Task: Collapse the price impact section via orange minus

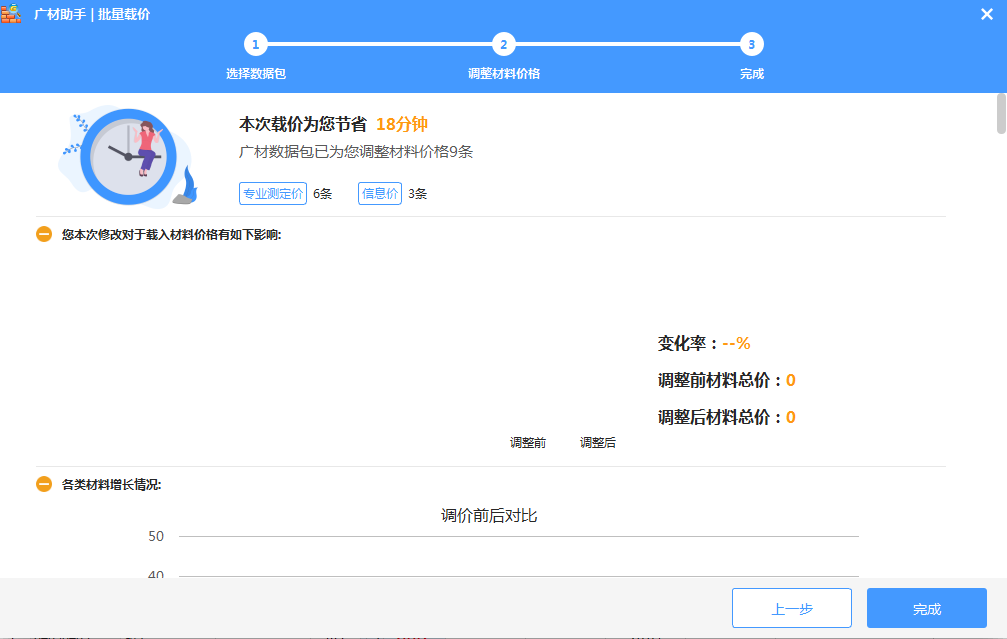Action: click(44, 235)
